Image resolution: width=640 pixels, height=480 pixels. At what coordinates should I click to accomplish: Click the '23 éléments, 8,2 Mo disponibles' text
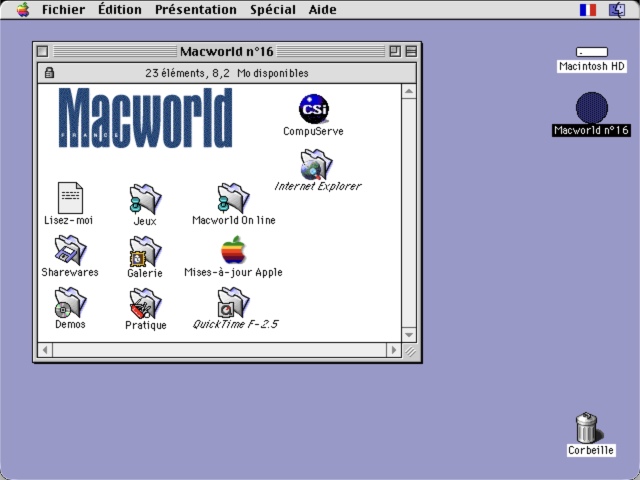point(227,73)
